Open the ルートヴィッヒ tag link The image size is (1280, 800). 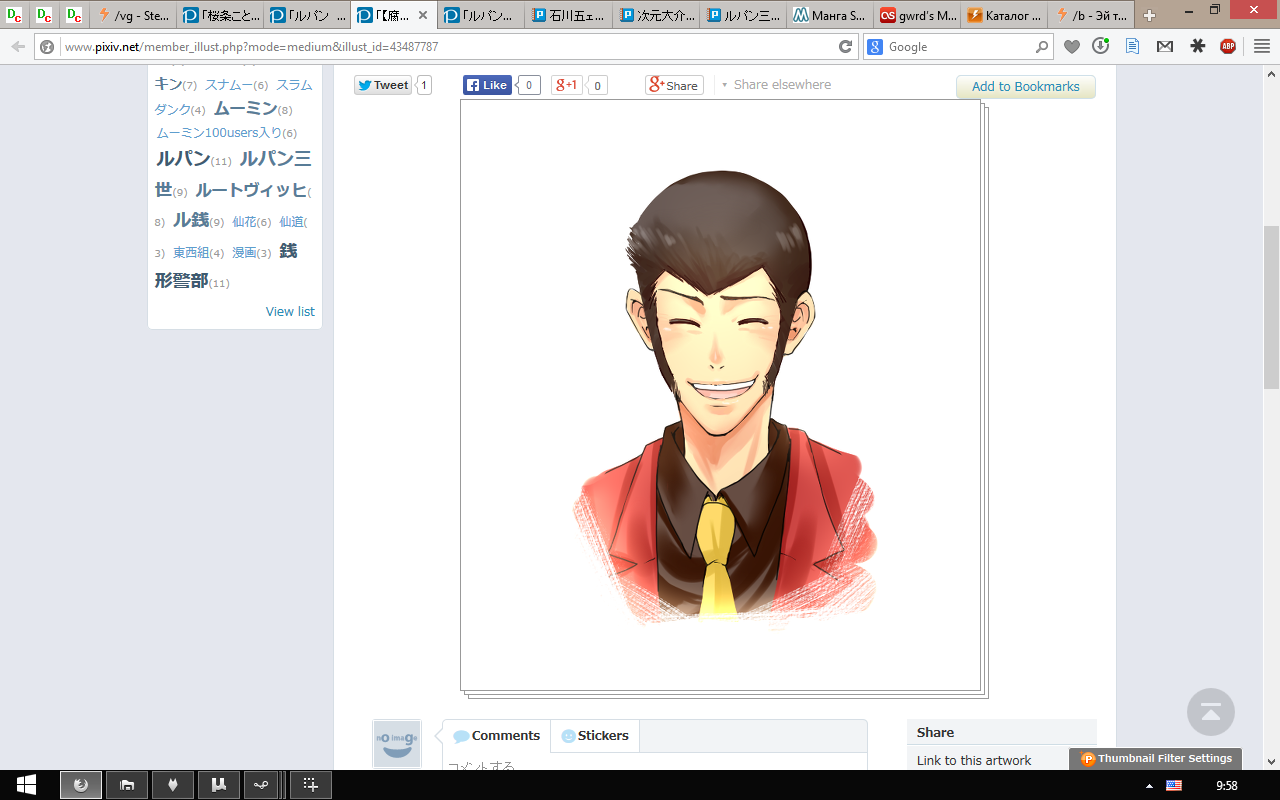253,191
